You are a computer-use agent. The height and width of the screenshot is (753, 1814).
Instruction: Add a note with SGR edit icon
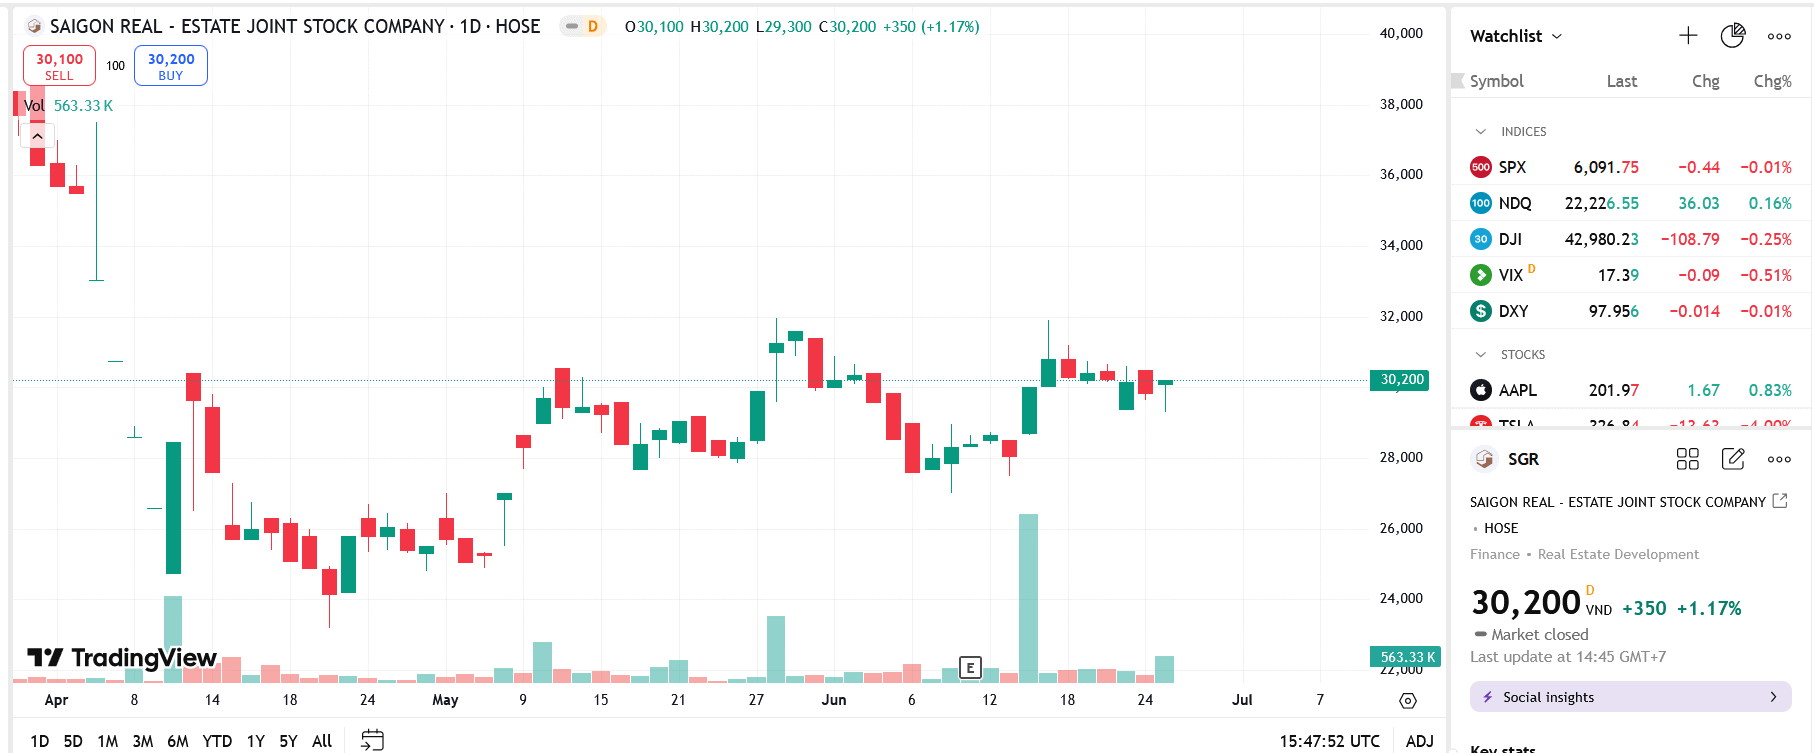point(1733,459)
